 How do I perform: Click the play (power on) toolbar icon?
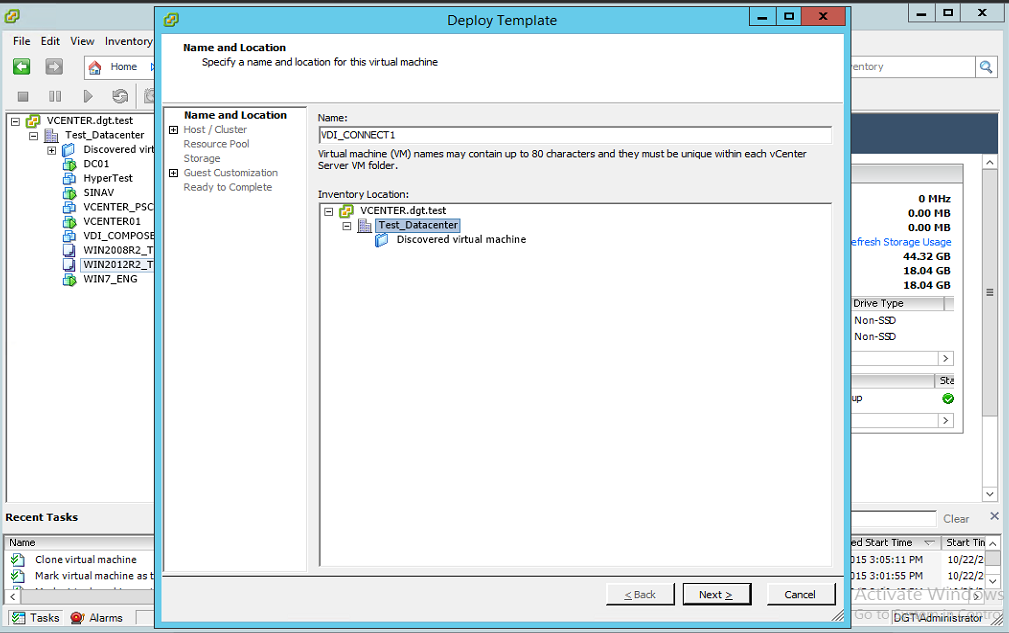point(88,96)
